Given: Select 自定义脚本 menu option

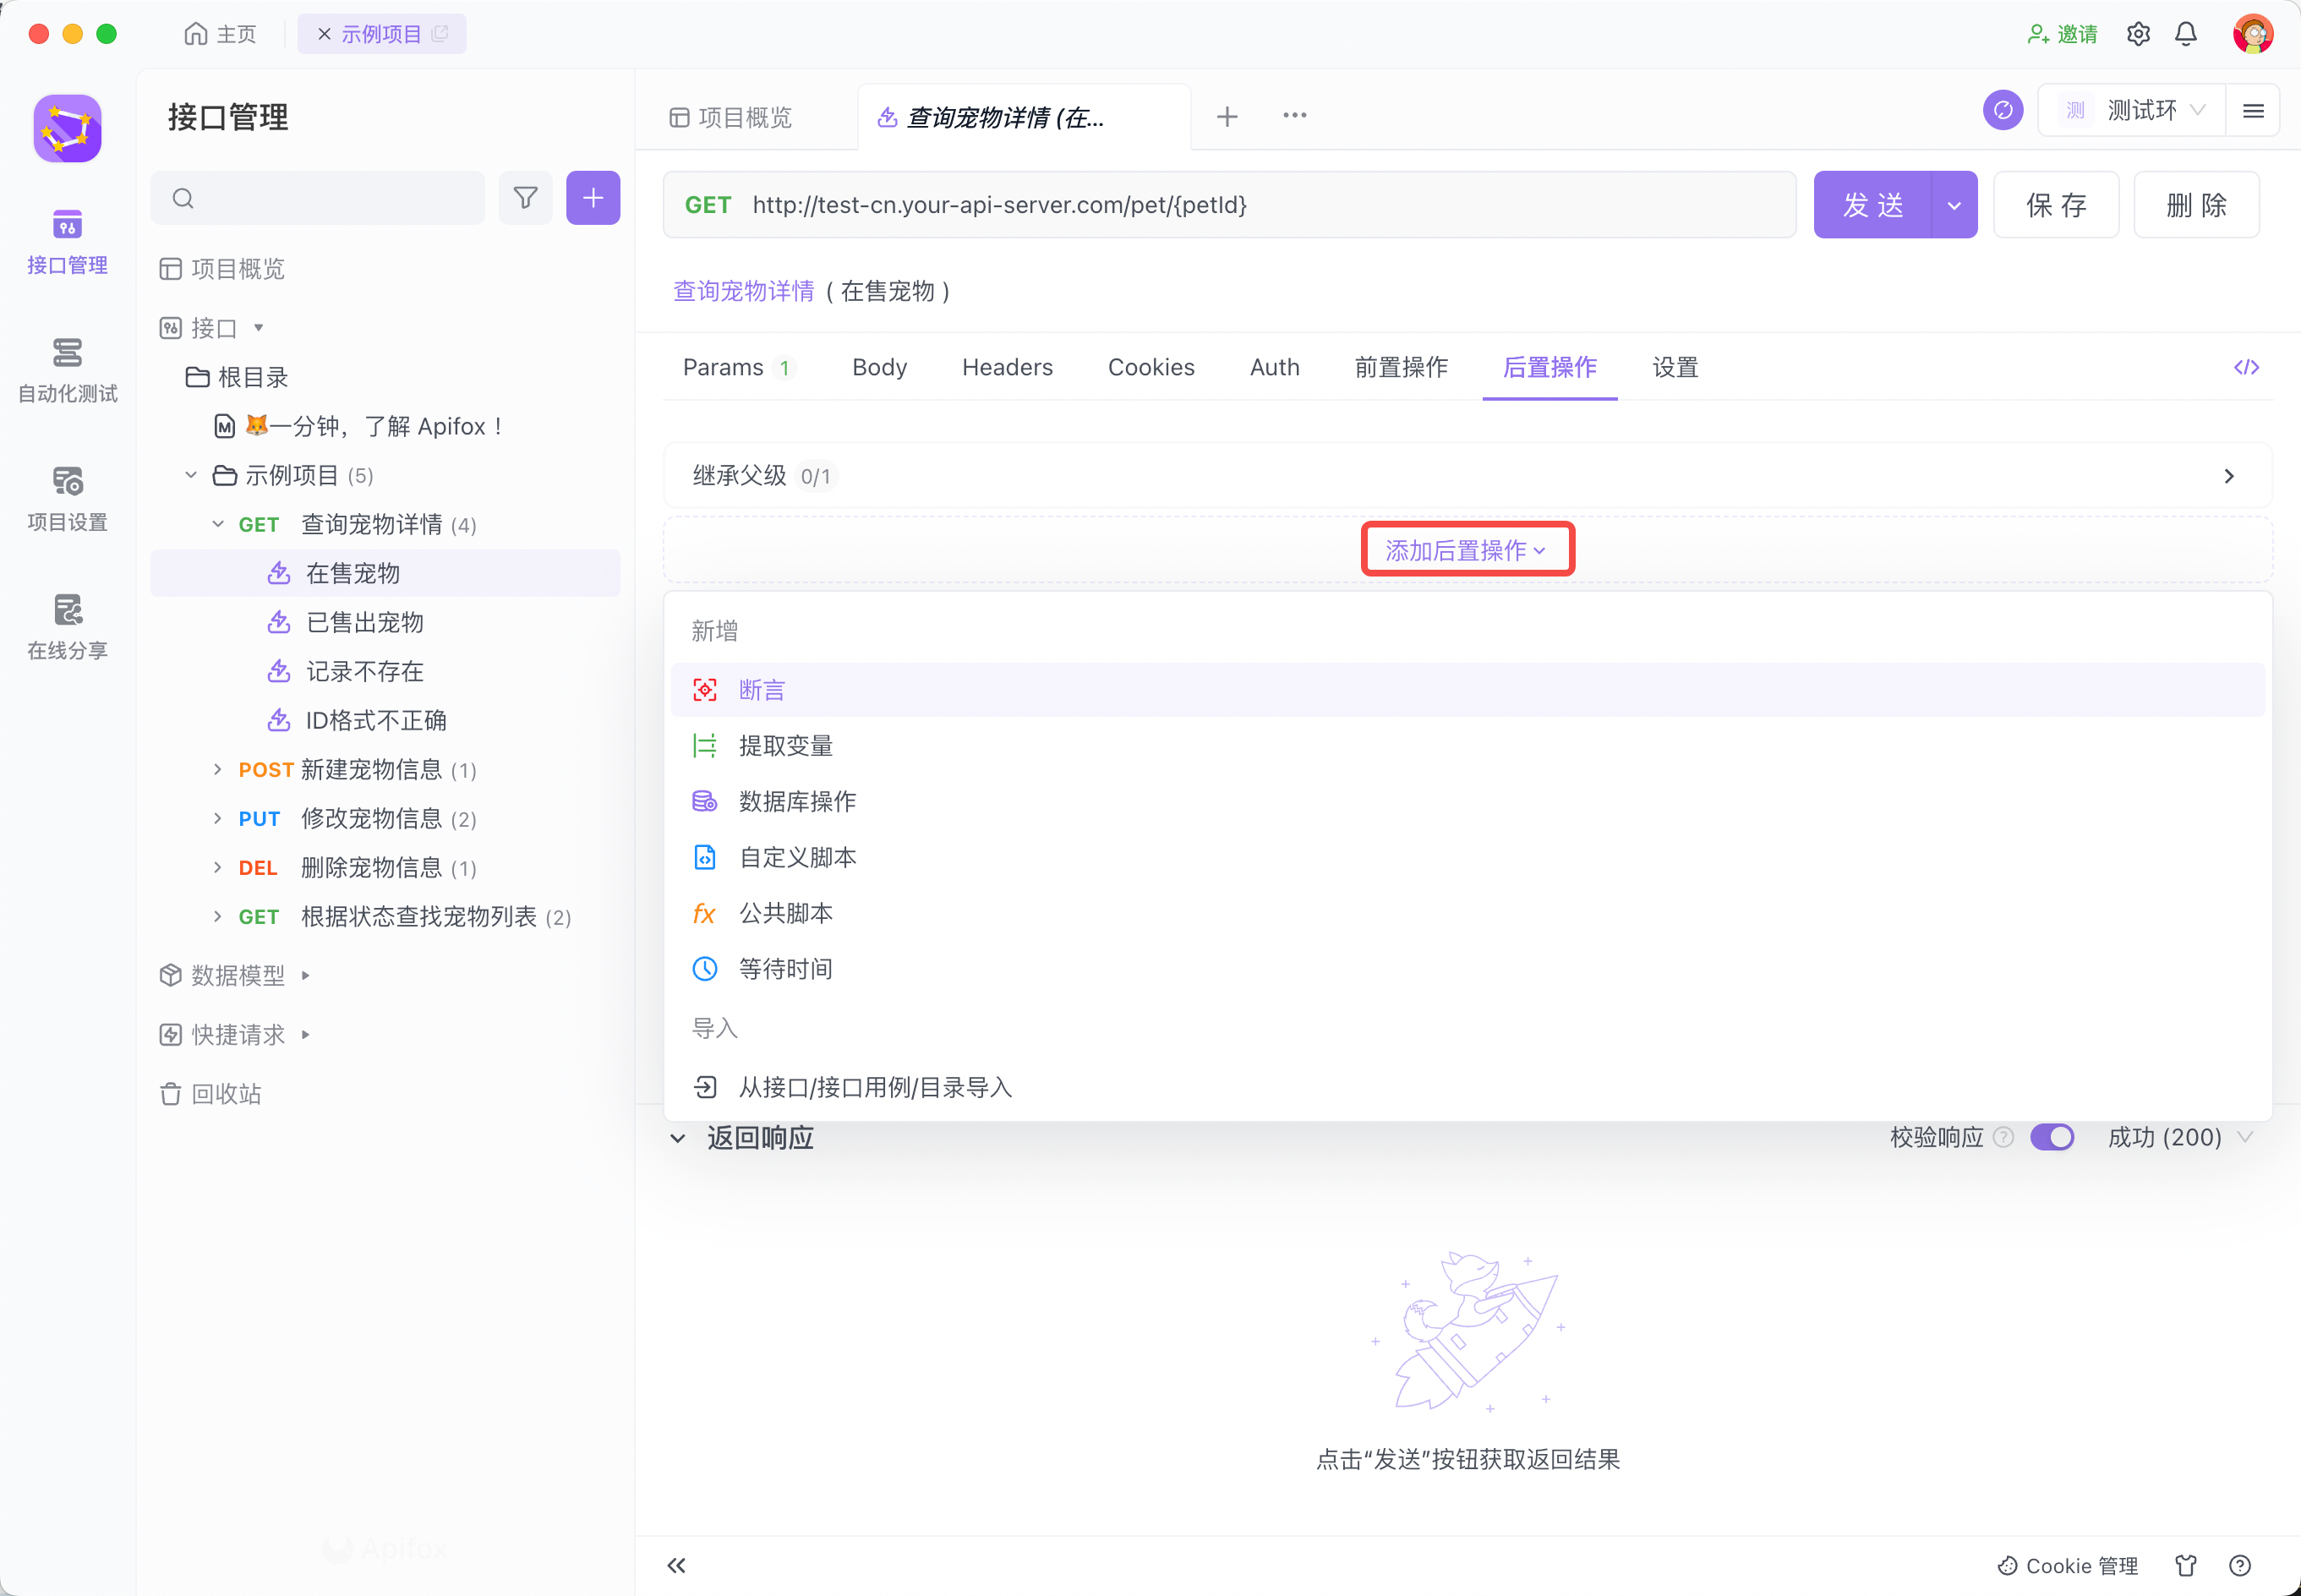Looking at the screenshot, I should [x=797, y=857].
